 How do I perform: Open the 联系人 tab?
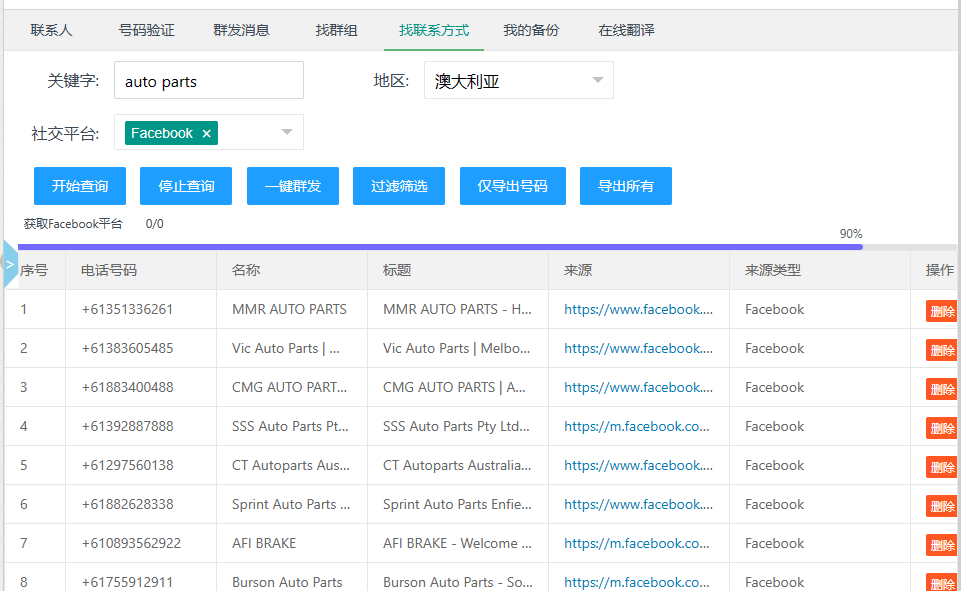coord(51,30)
